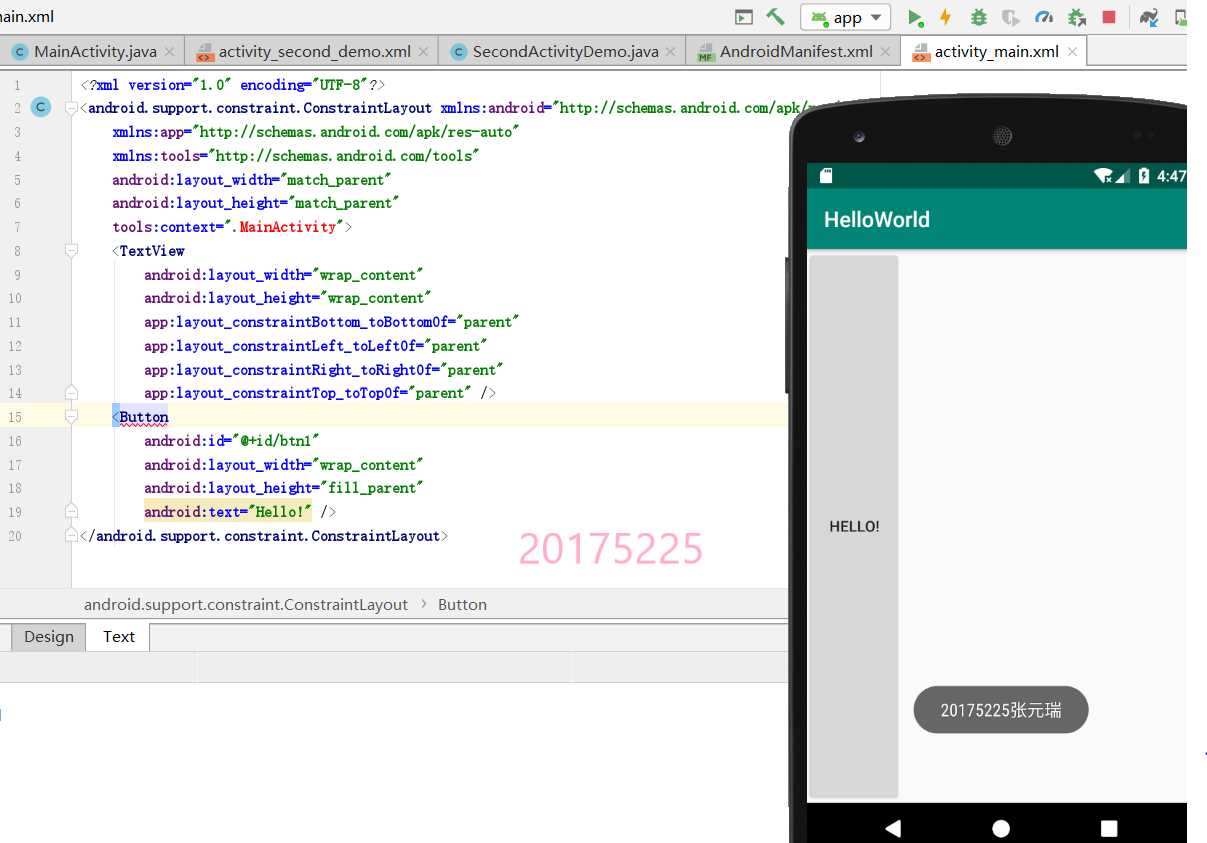This screenshot has width=1207, height=843.
Task: Tap the emulator Recents square button
Action: (1109, 828)
